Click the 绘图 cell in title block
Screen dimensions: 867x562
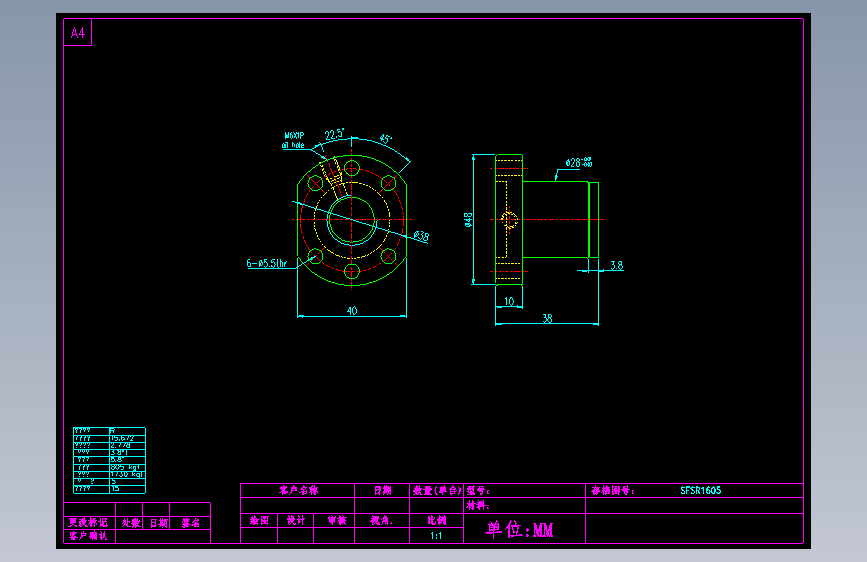point(259,521)
